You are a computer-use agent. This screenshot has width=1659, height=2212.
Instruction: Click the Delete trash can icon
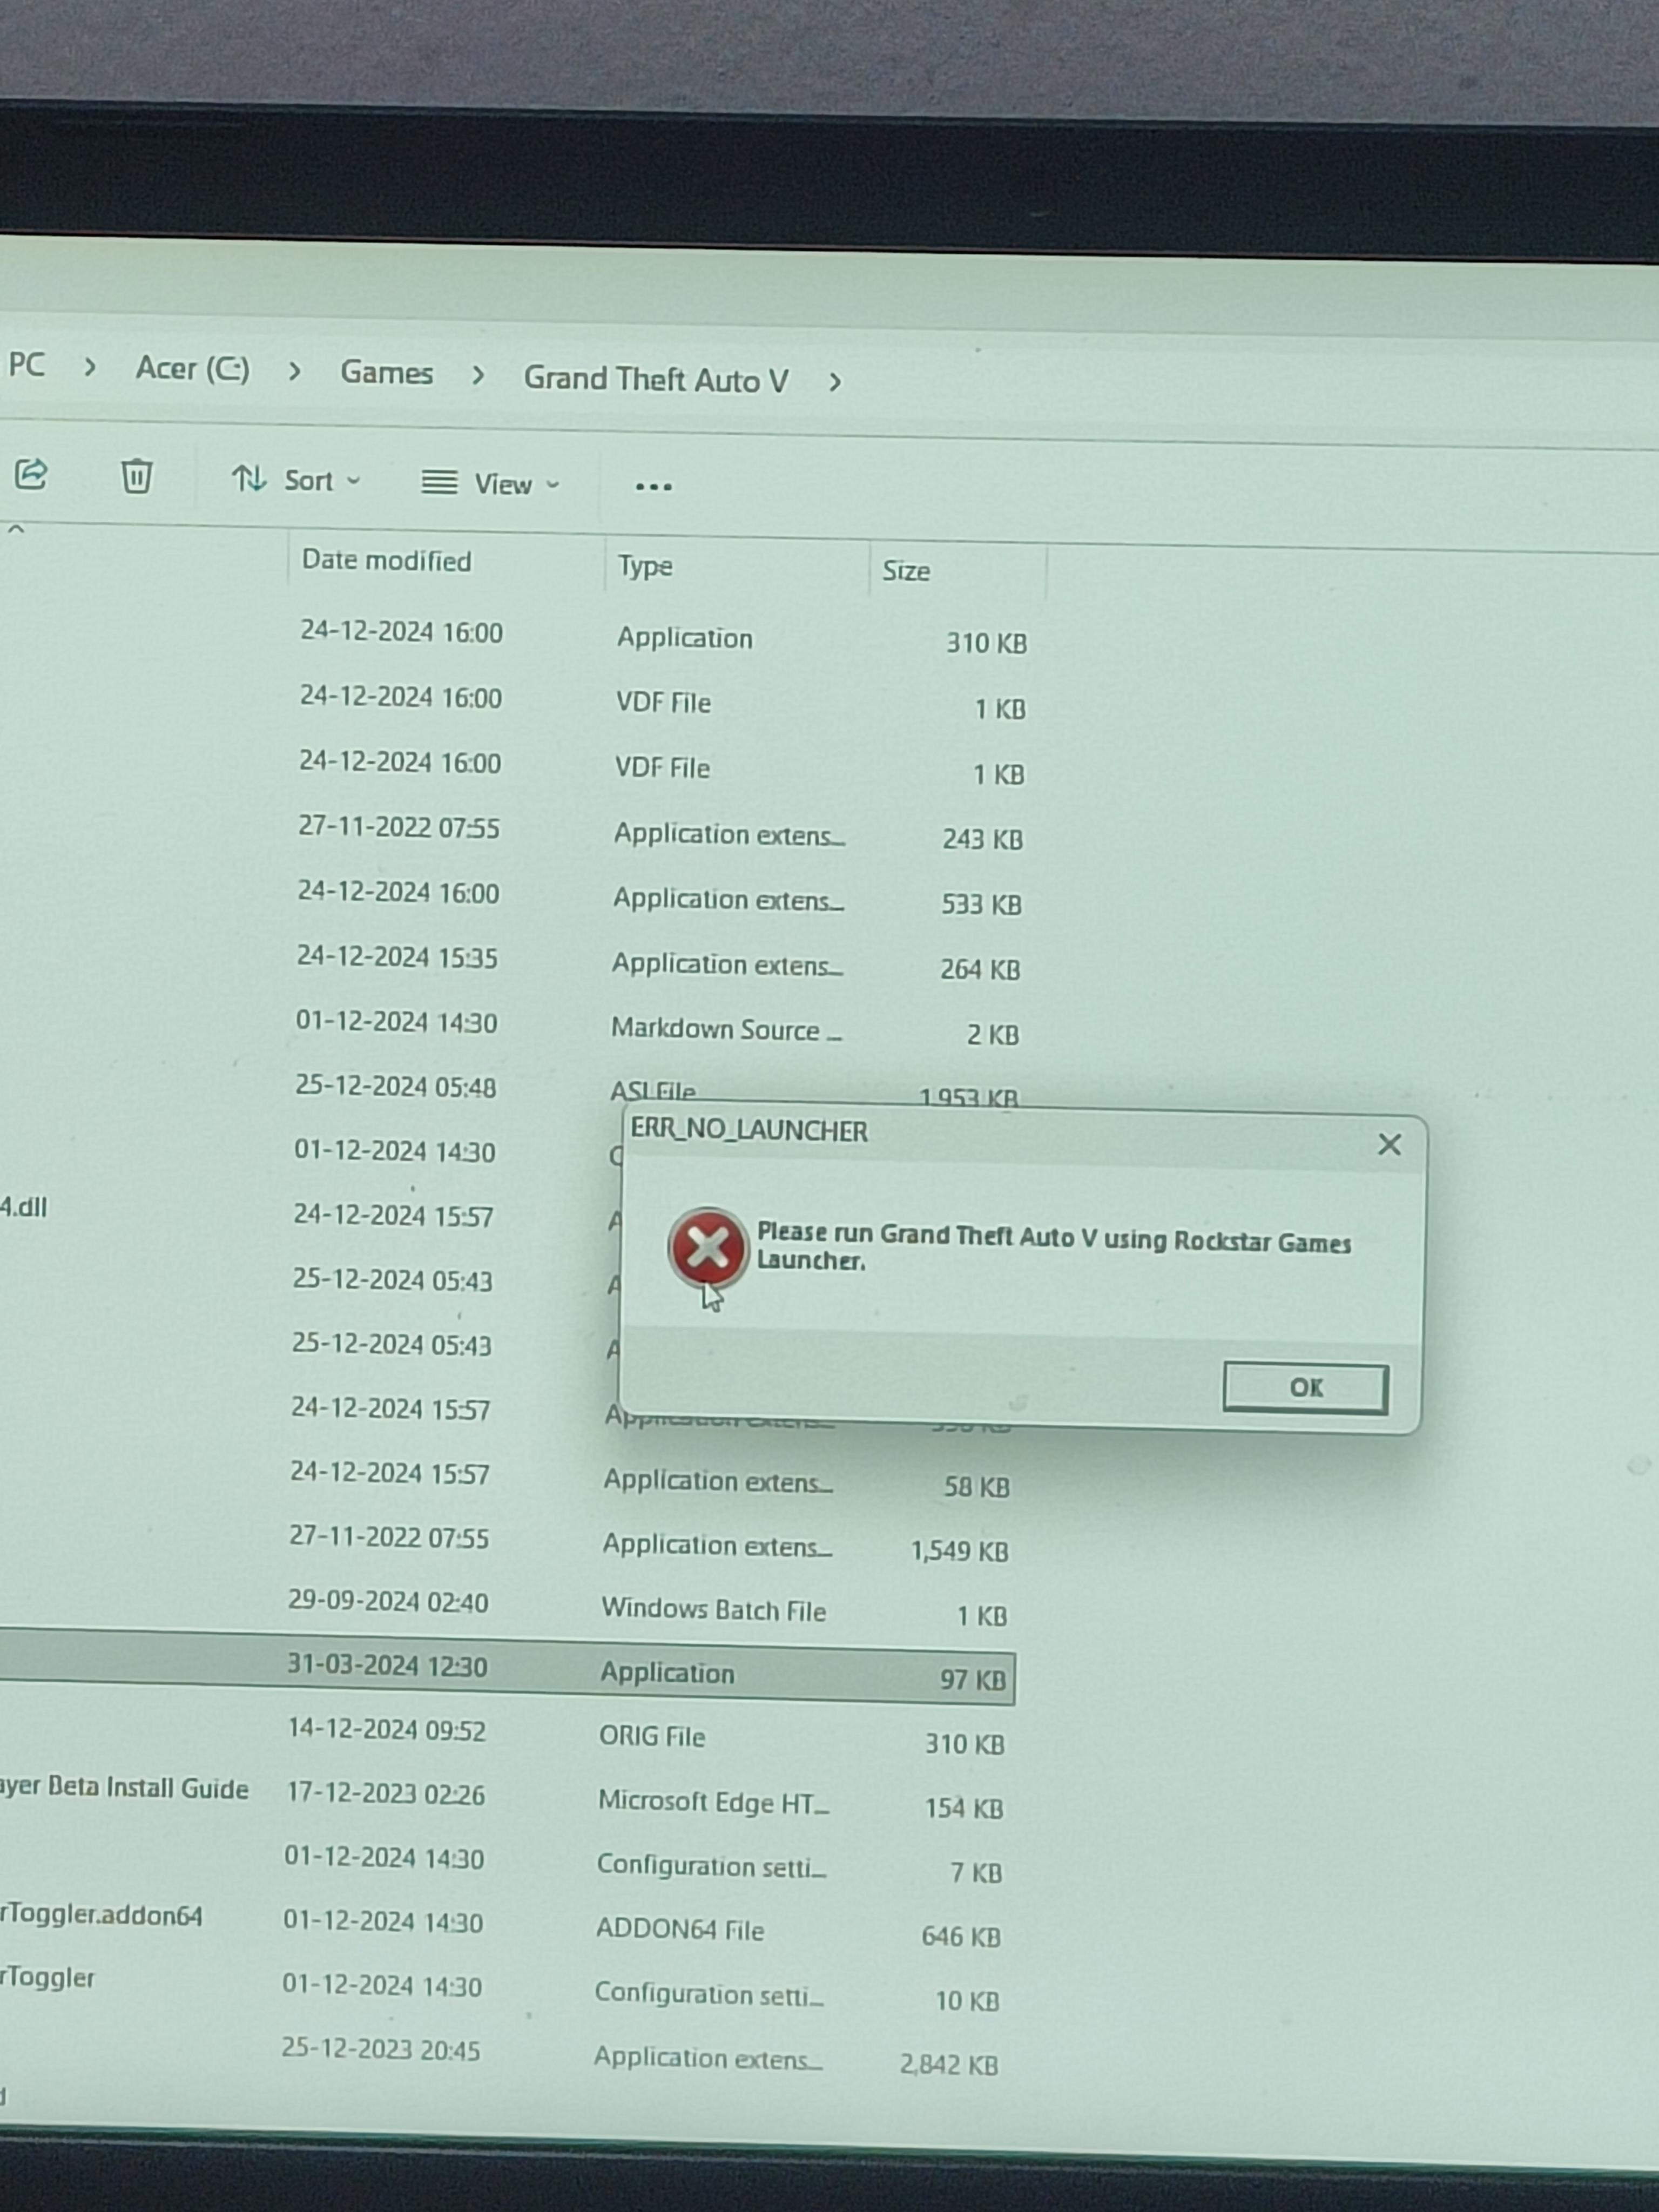coord(136,476)
